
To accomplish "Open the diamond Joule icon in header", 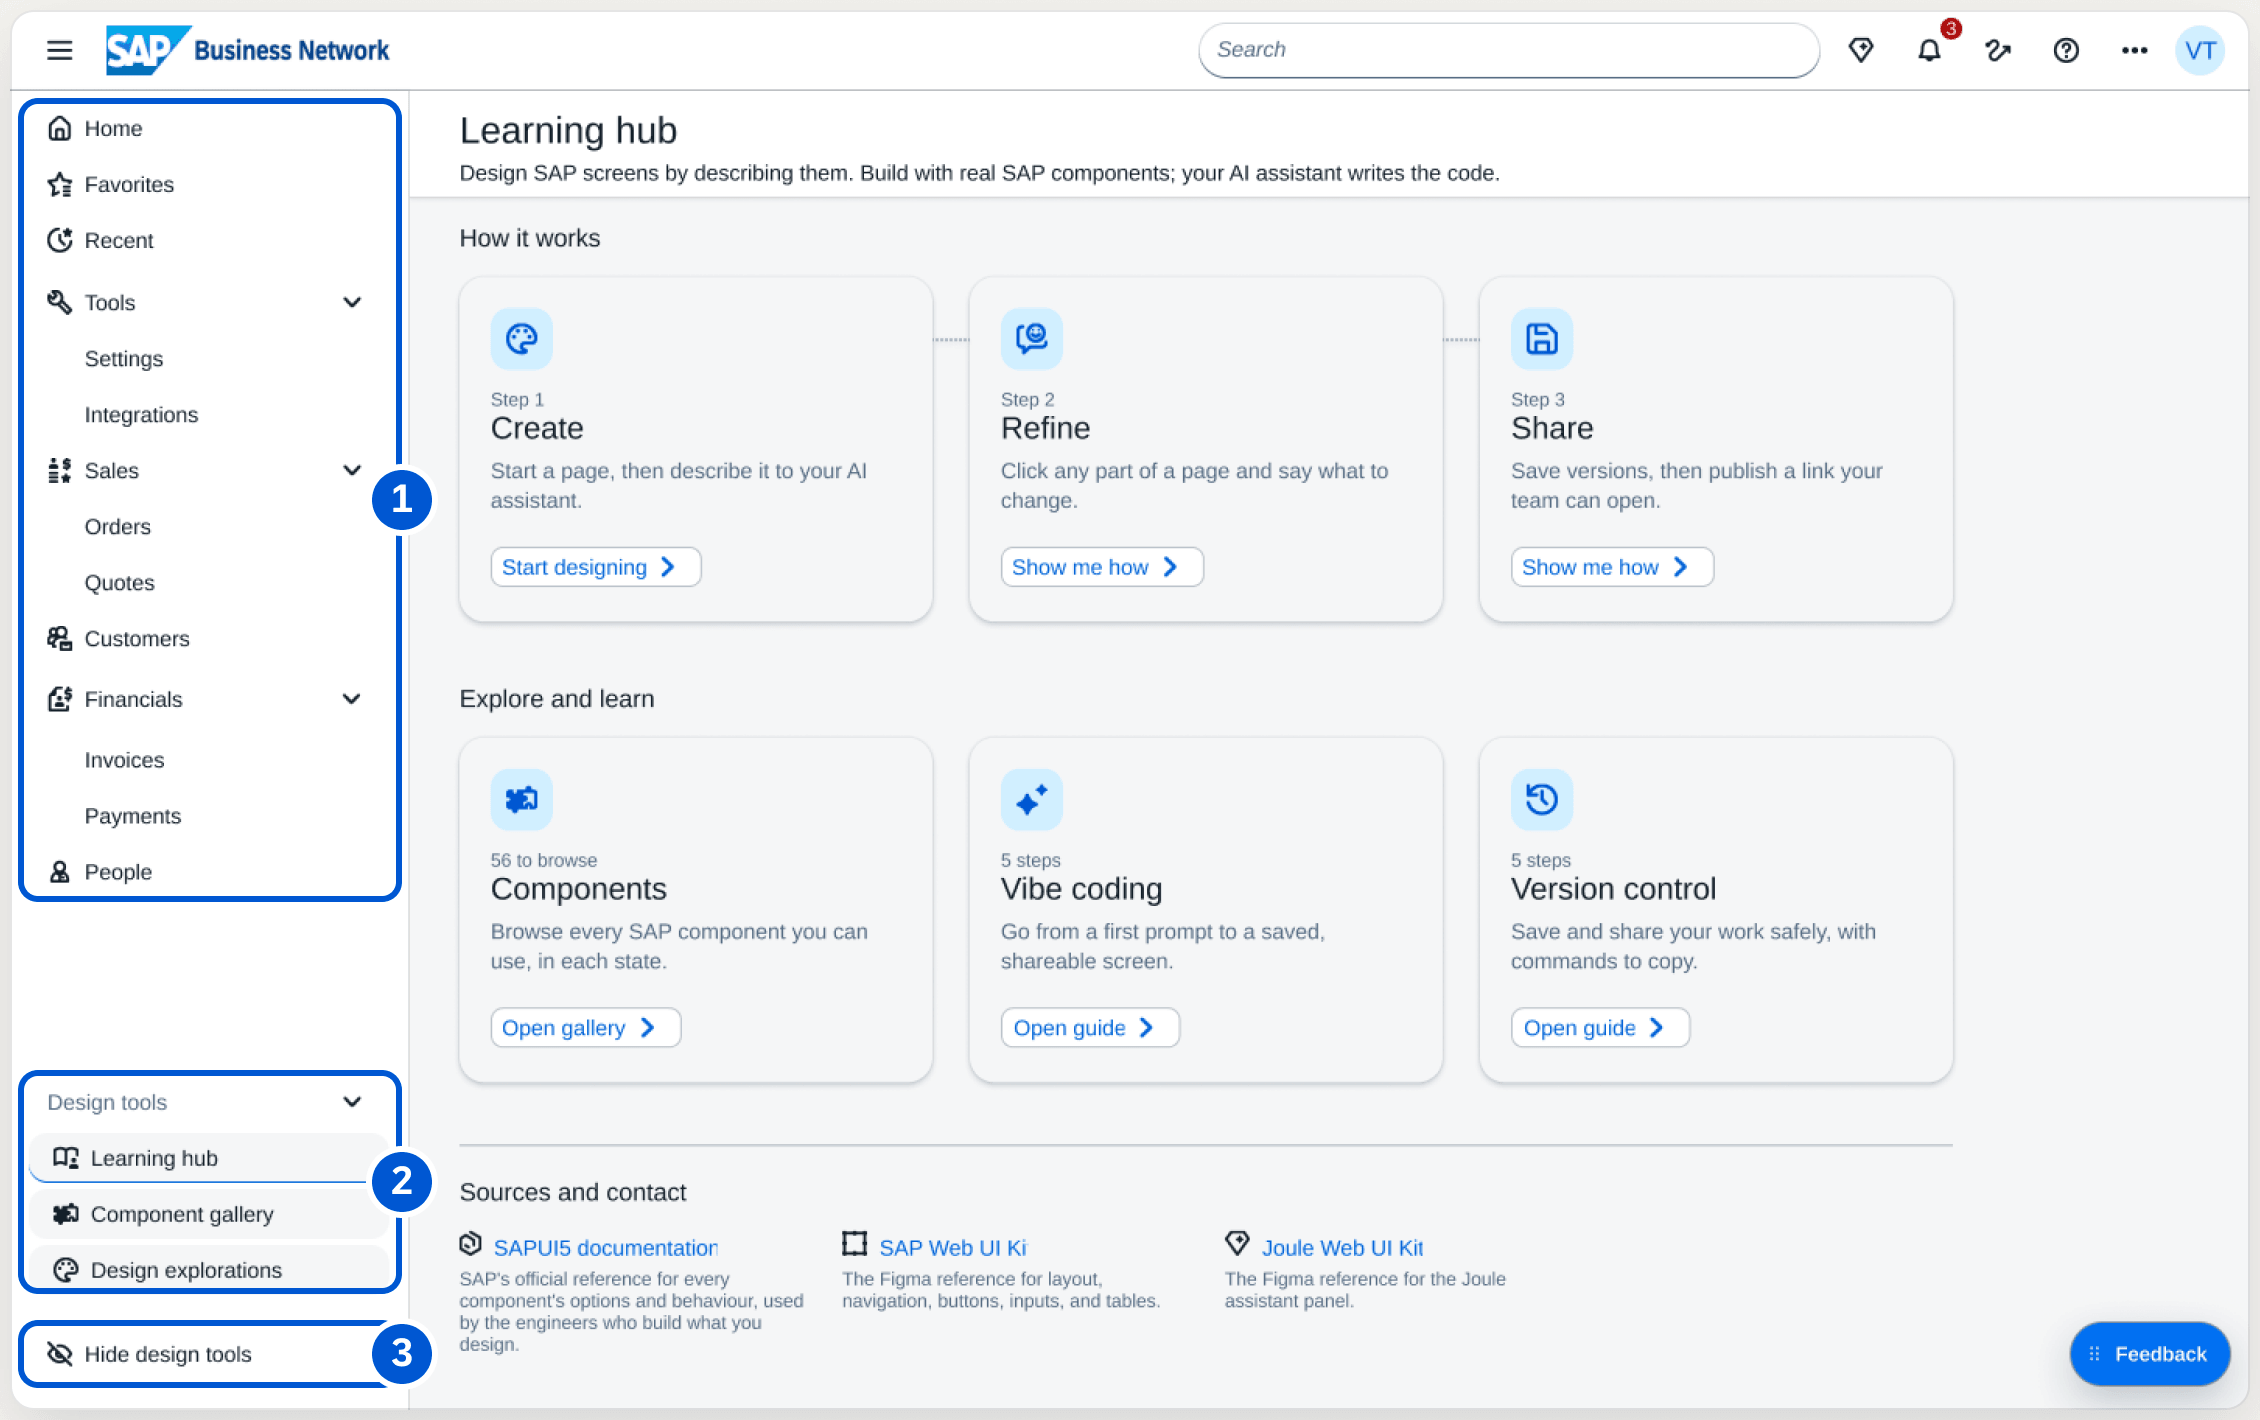I will (x=1861, y=50).
